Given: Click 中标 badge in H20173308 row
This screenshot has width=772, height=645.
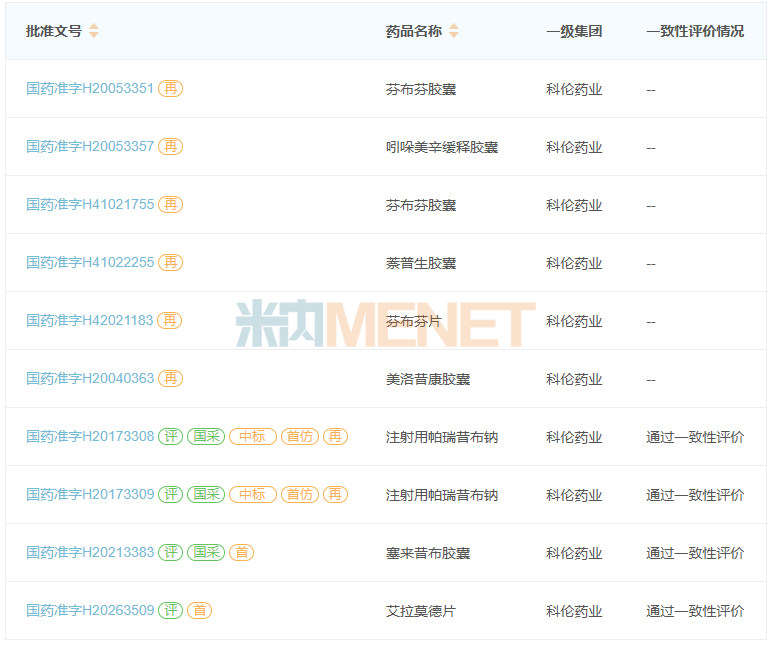Looking at the screenshot, I should tap(253, 437).
